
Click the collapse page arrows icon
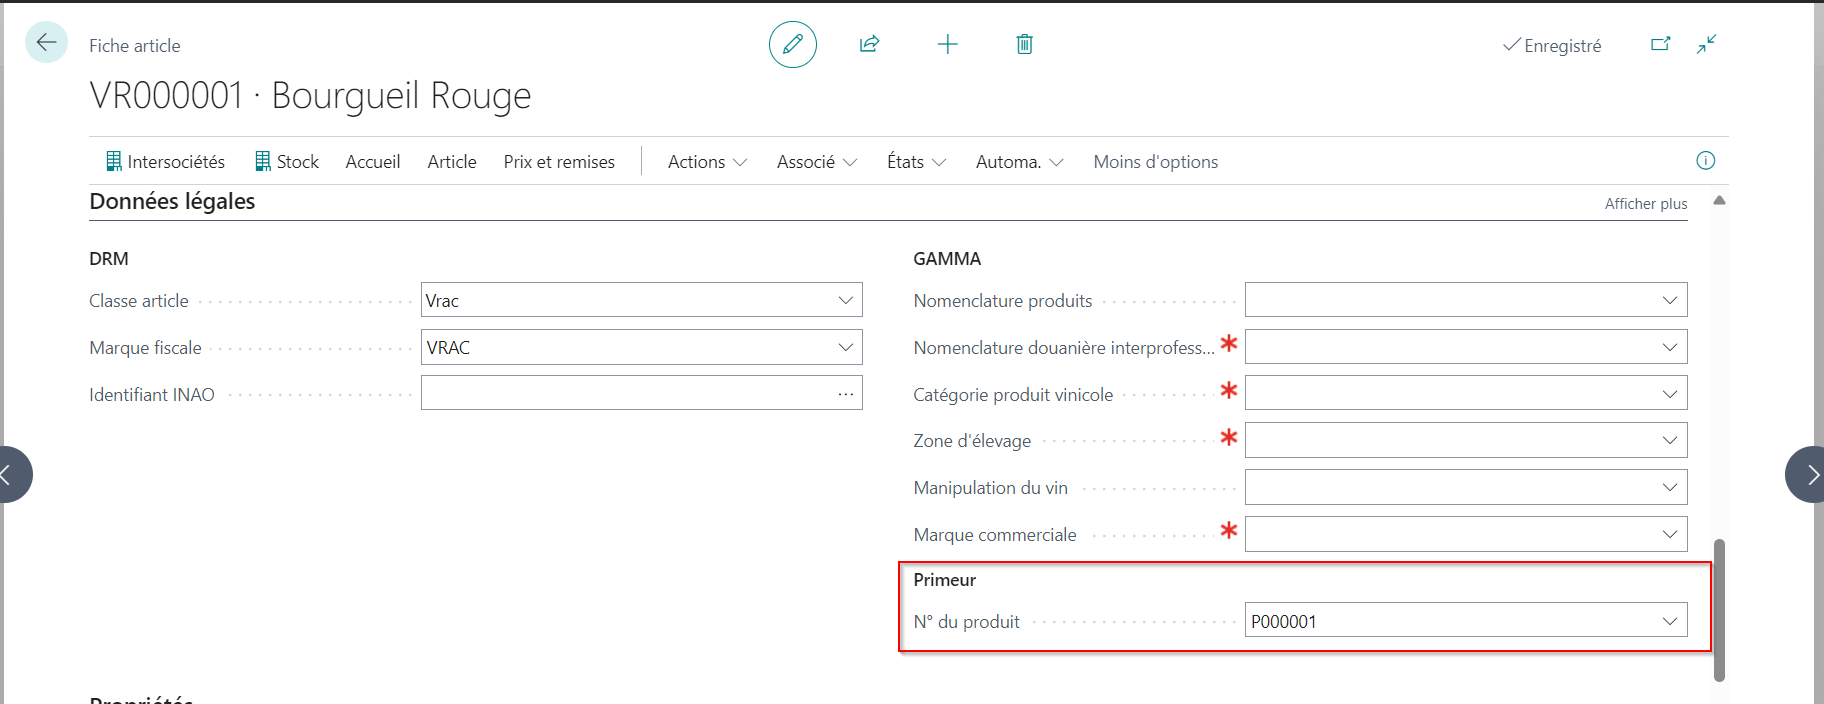point(1707,44)
